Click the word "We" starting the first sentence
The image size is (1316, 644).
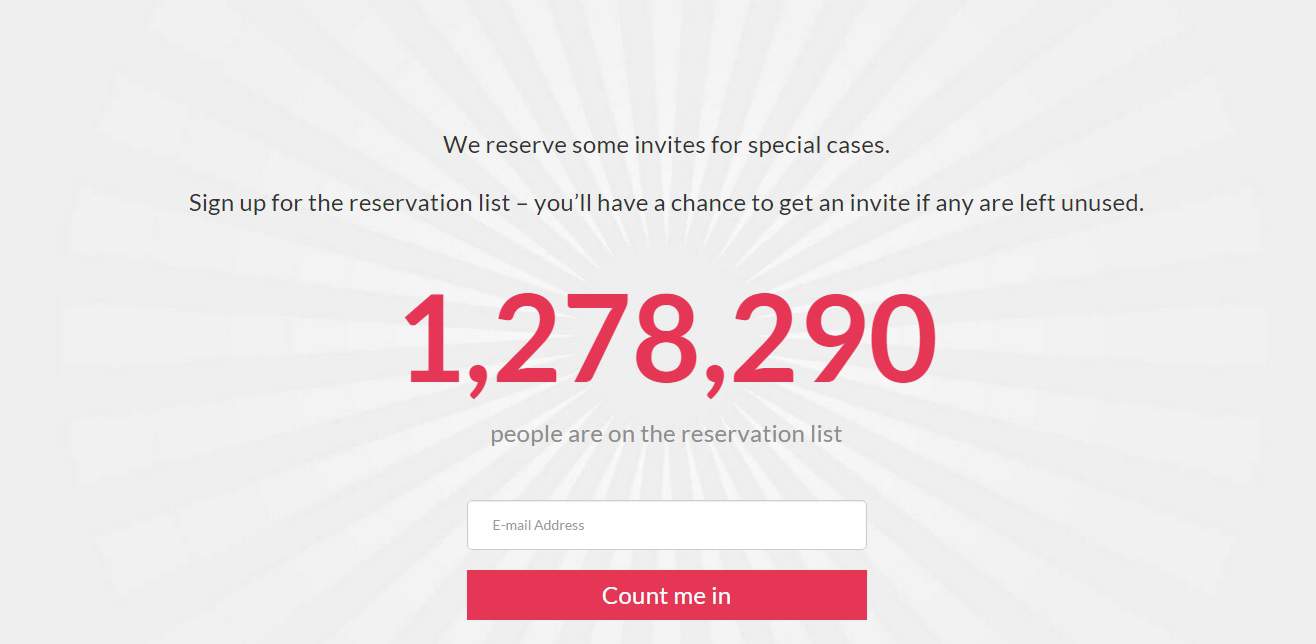(x=461, y=145)
